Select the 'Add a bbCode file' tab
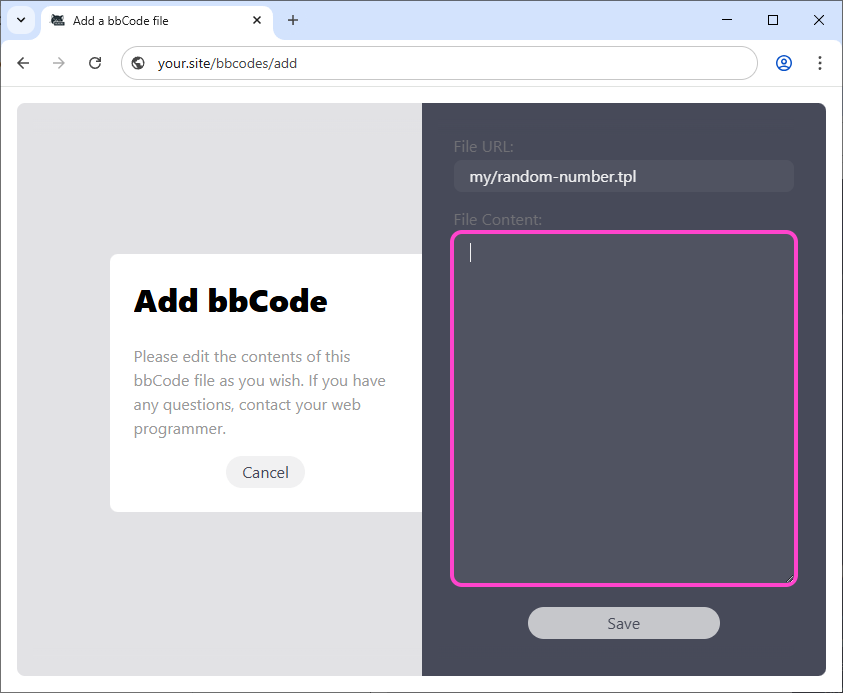Image resolution: width=843 pixels, height=693 pixels. tap(150, 20)
